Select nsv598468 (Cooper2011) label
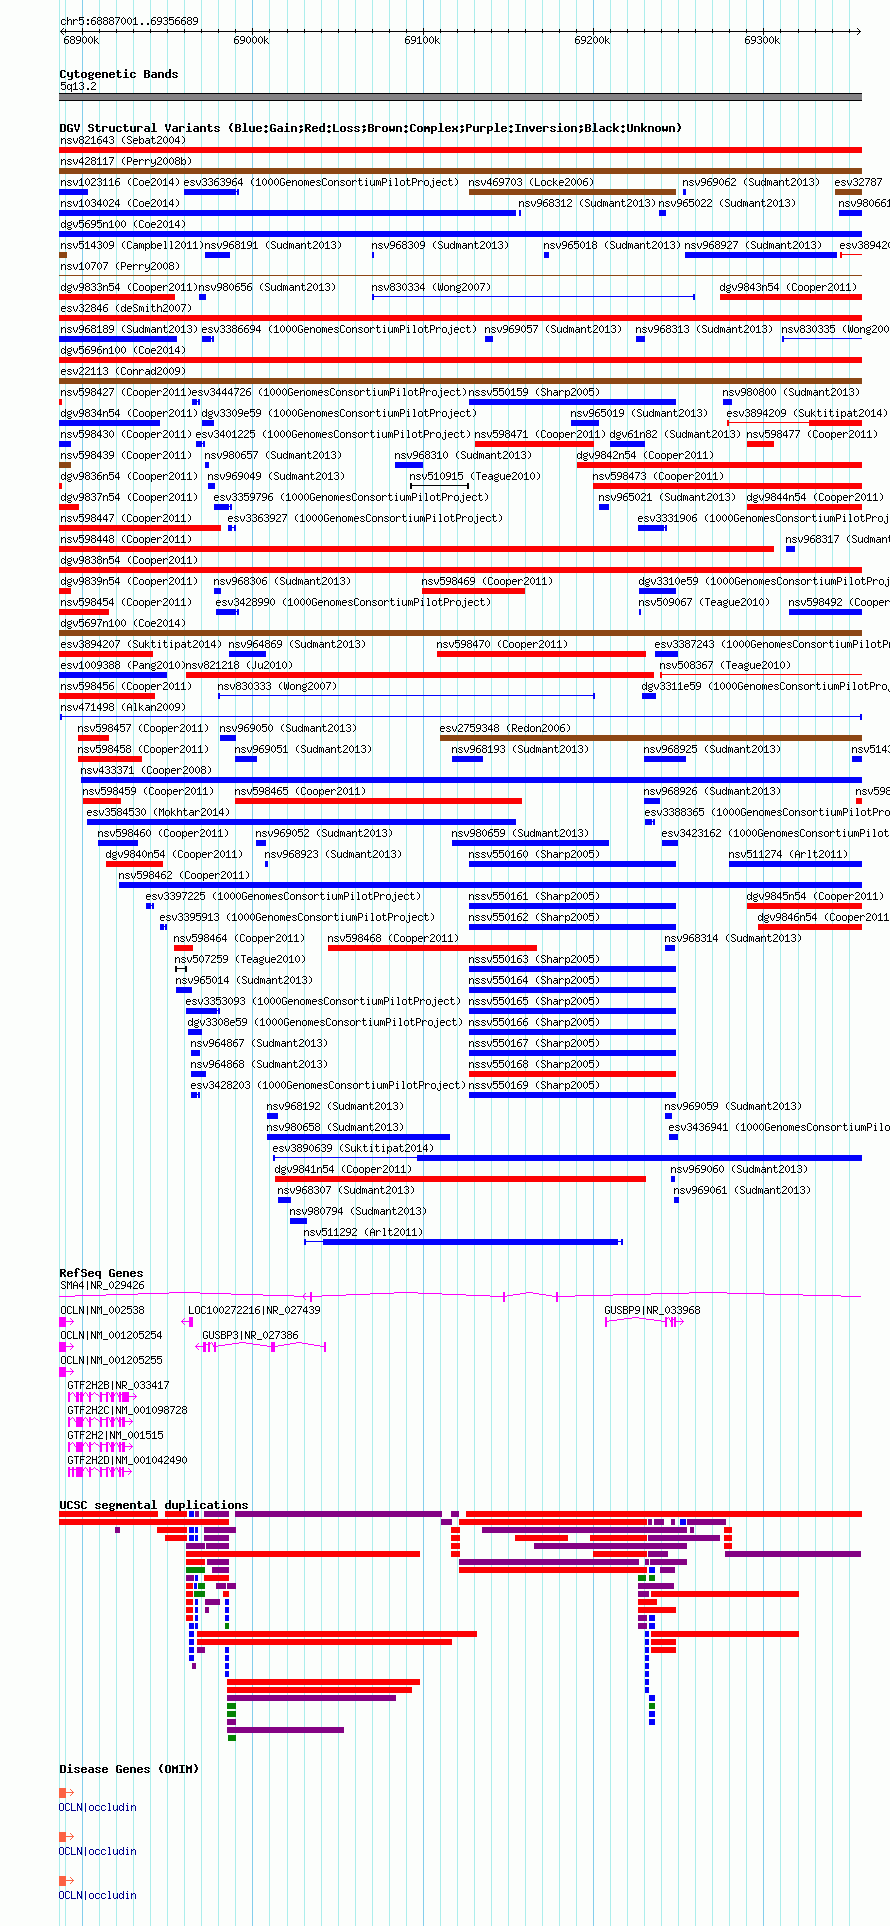 pos(393,938)
